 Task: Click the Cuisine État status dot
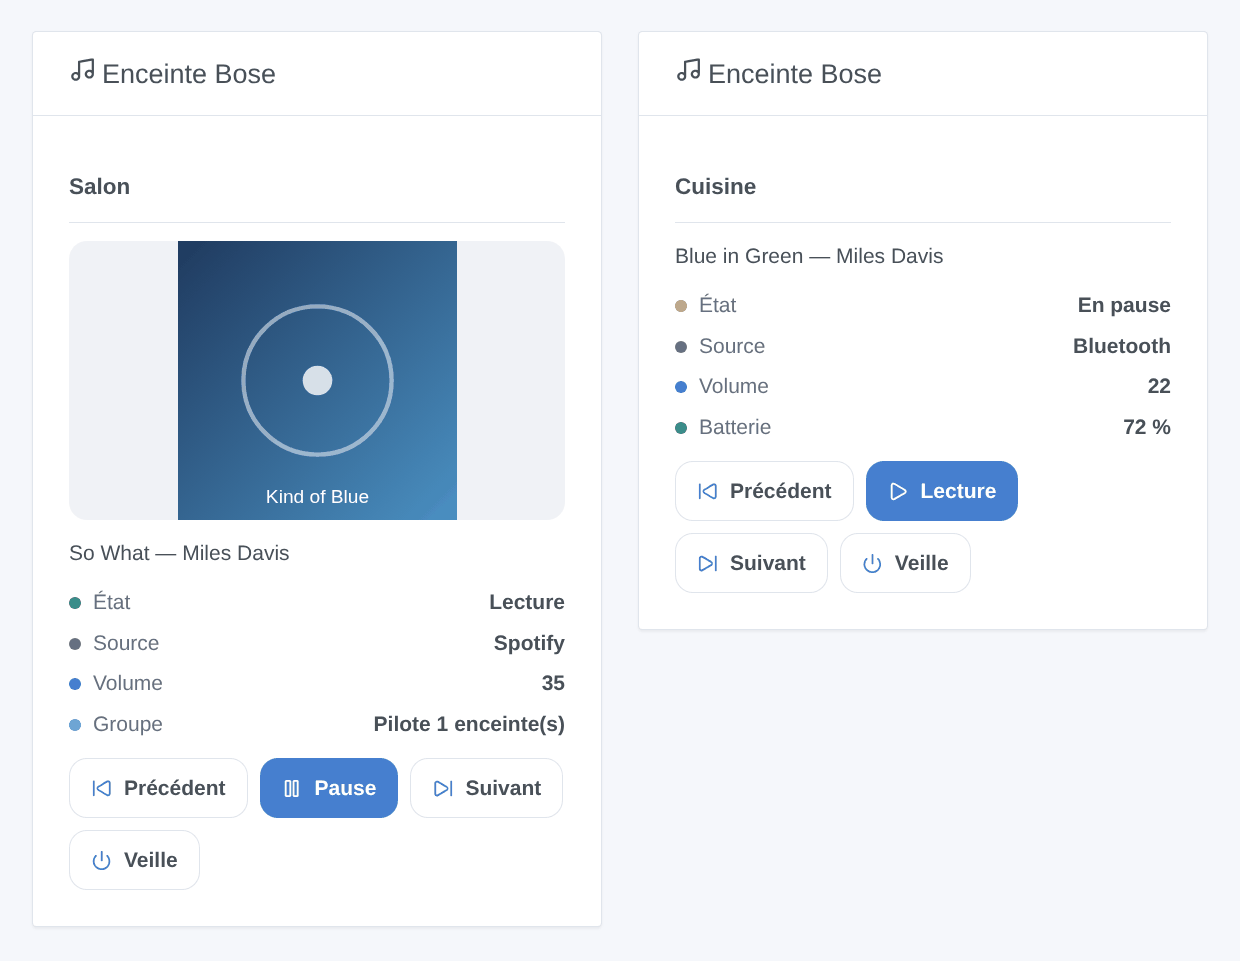[681, 306]
